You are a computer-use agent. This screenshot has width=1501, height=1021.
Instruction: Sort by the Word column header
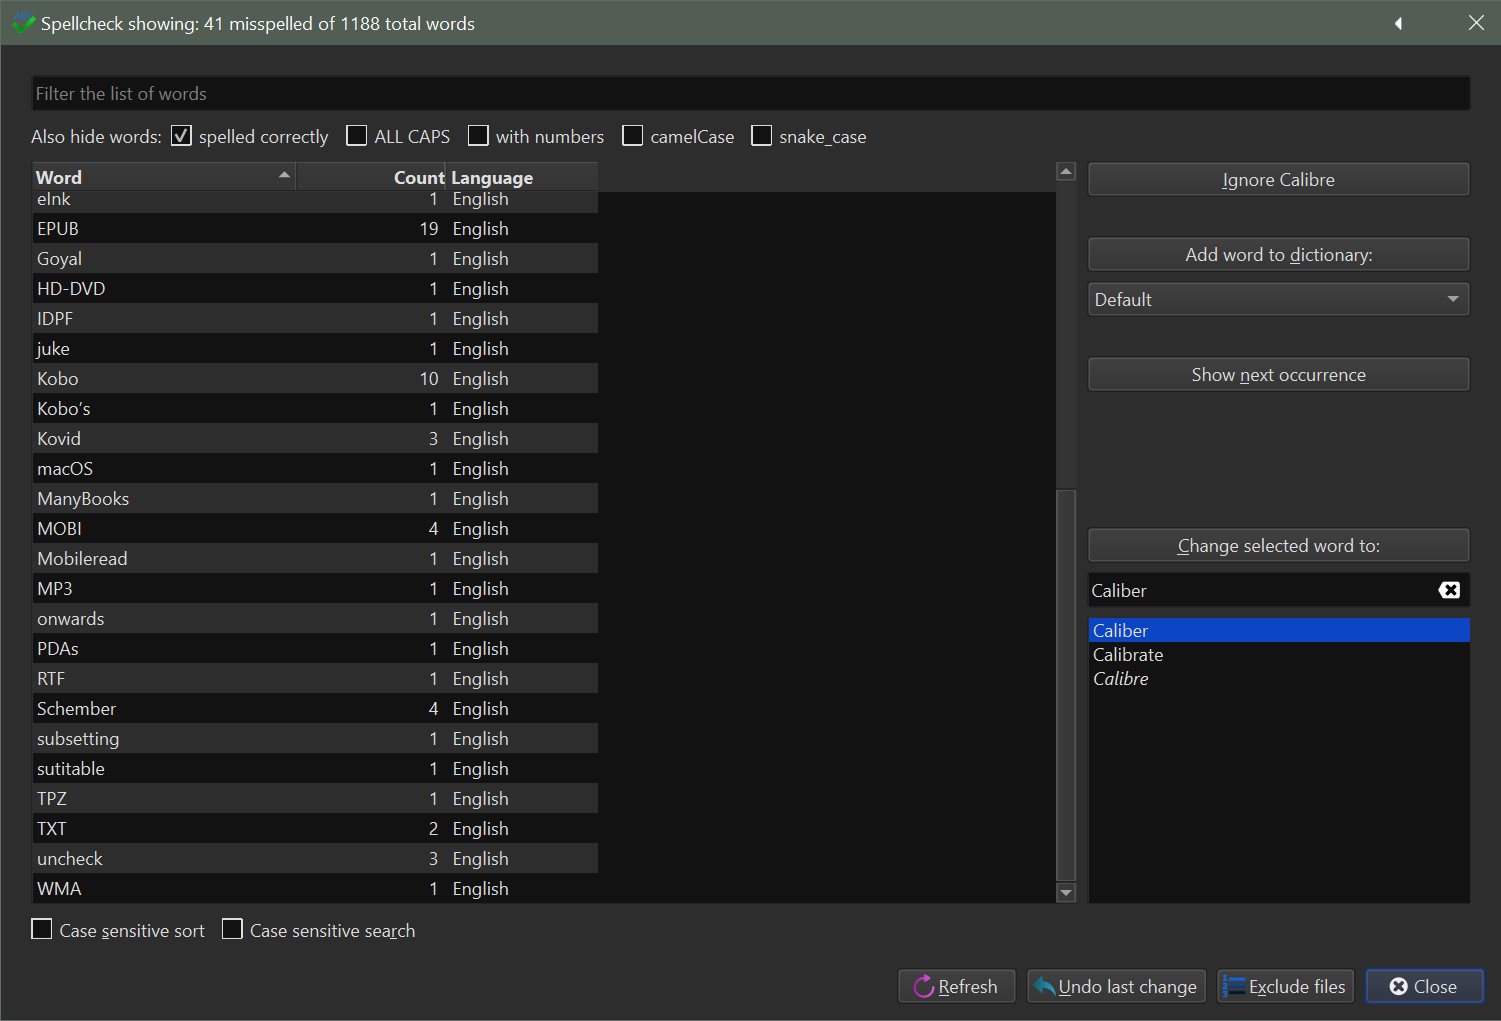tap(164, 177)
